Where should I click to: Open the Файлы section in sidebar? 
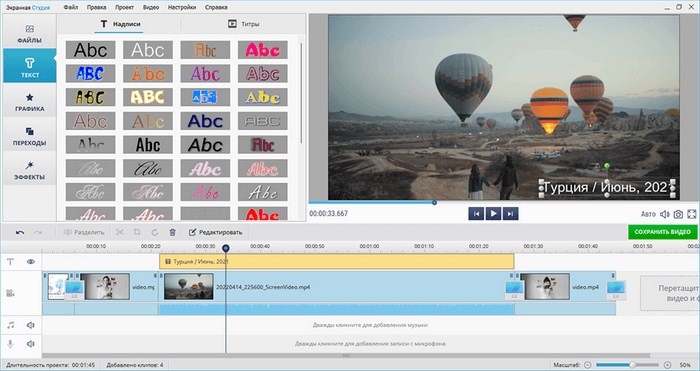[29, 33]
